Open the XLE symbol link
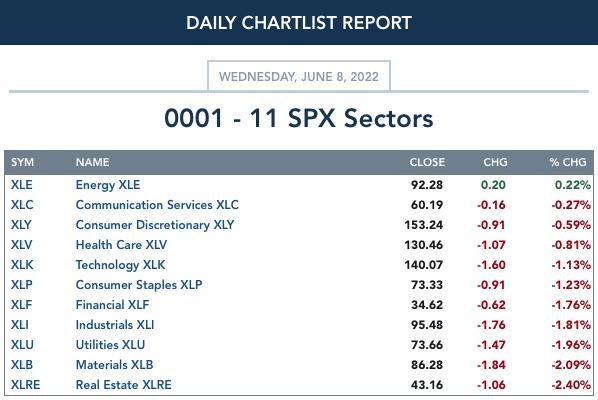Screen dimensions: 598x400 point(22,185)
